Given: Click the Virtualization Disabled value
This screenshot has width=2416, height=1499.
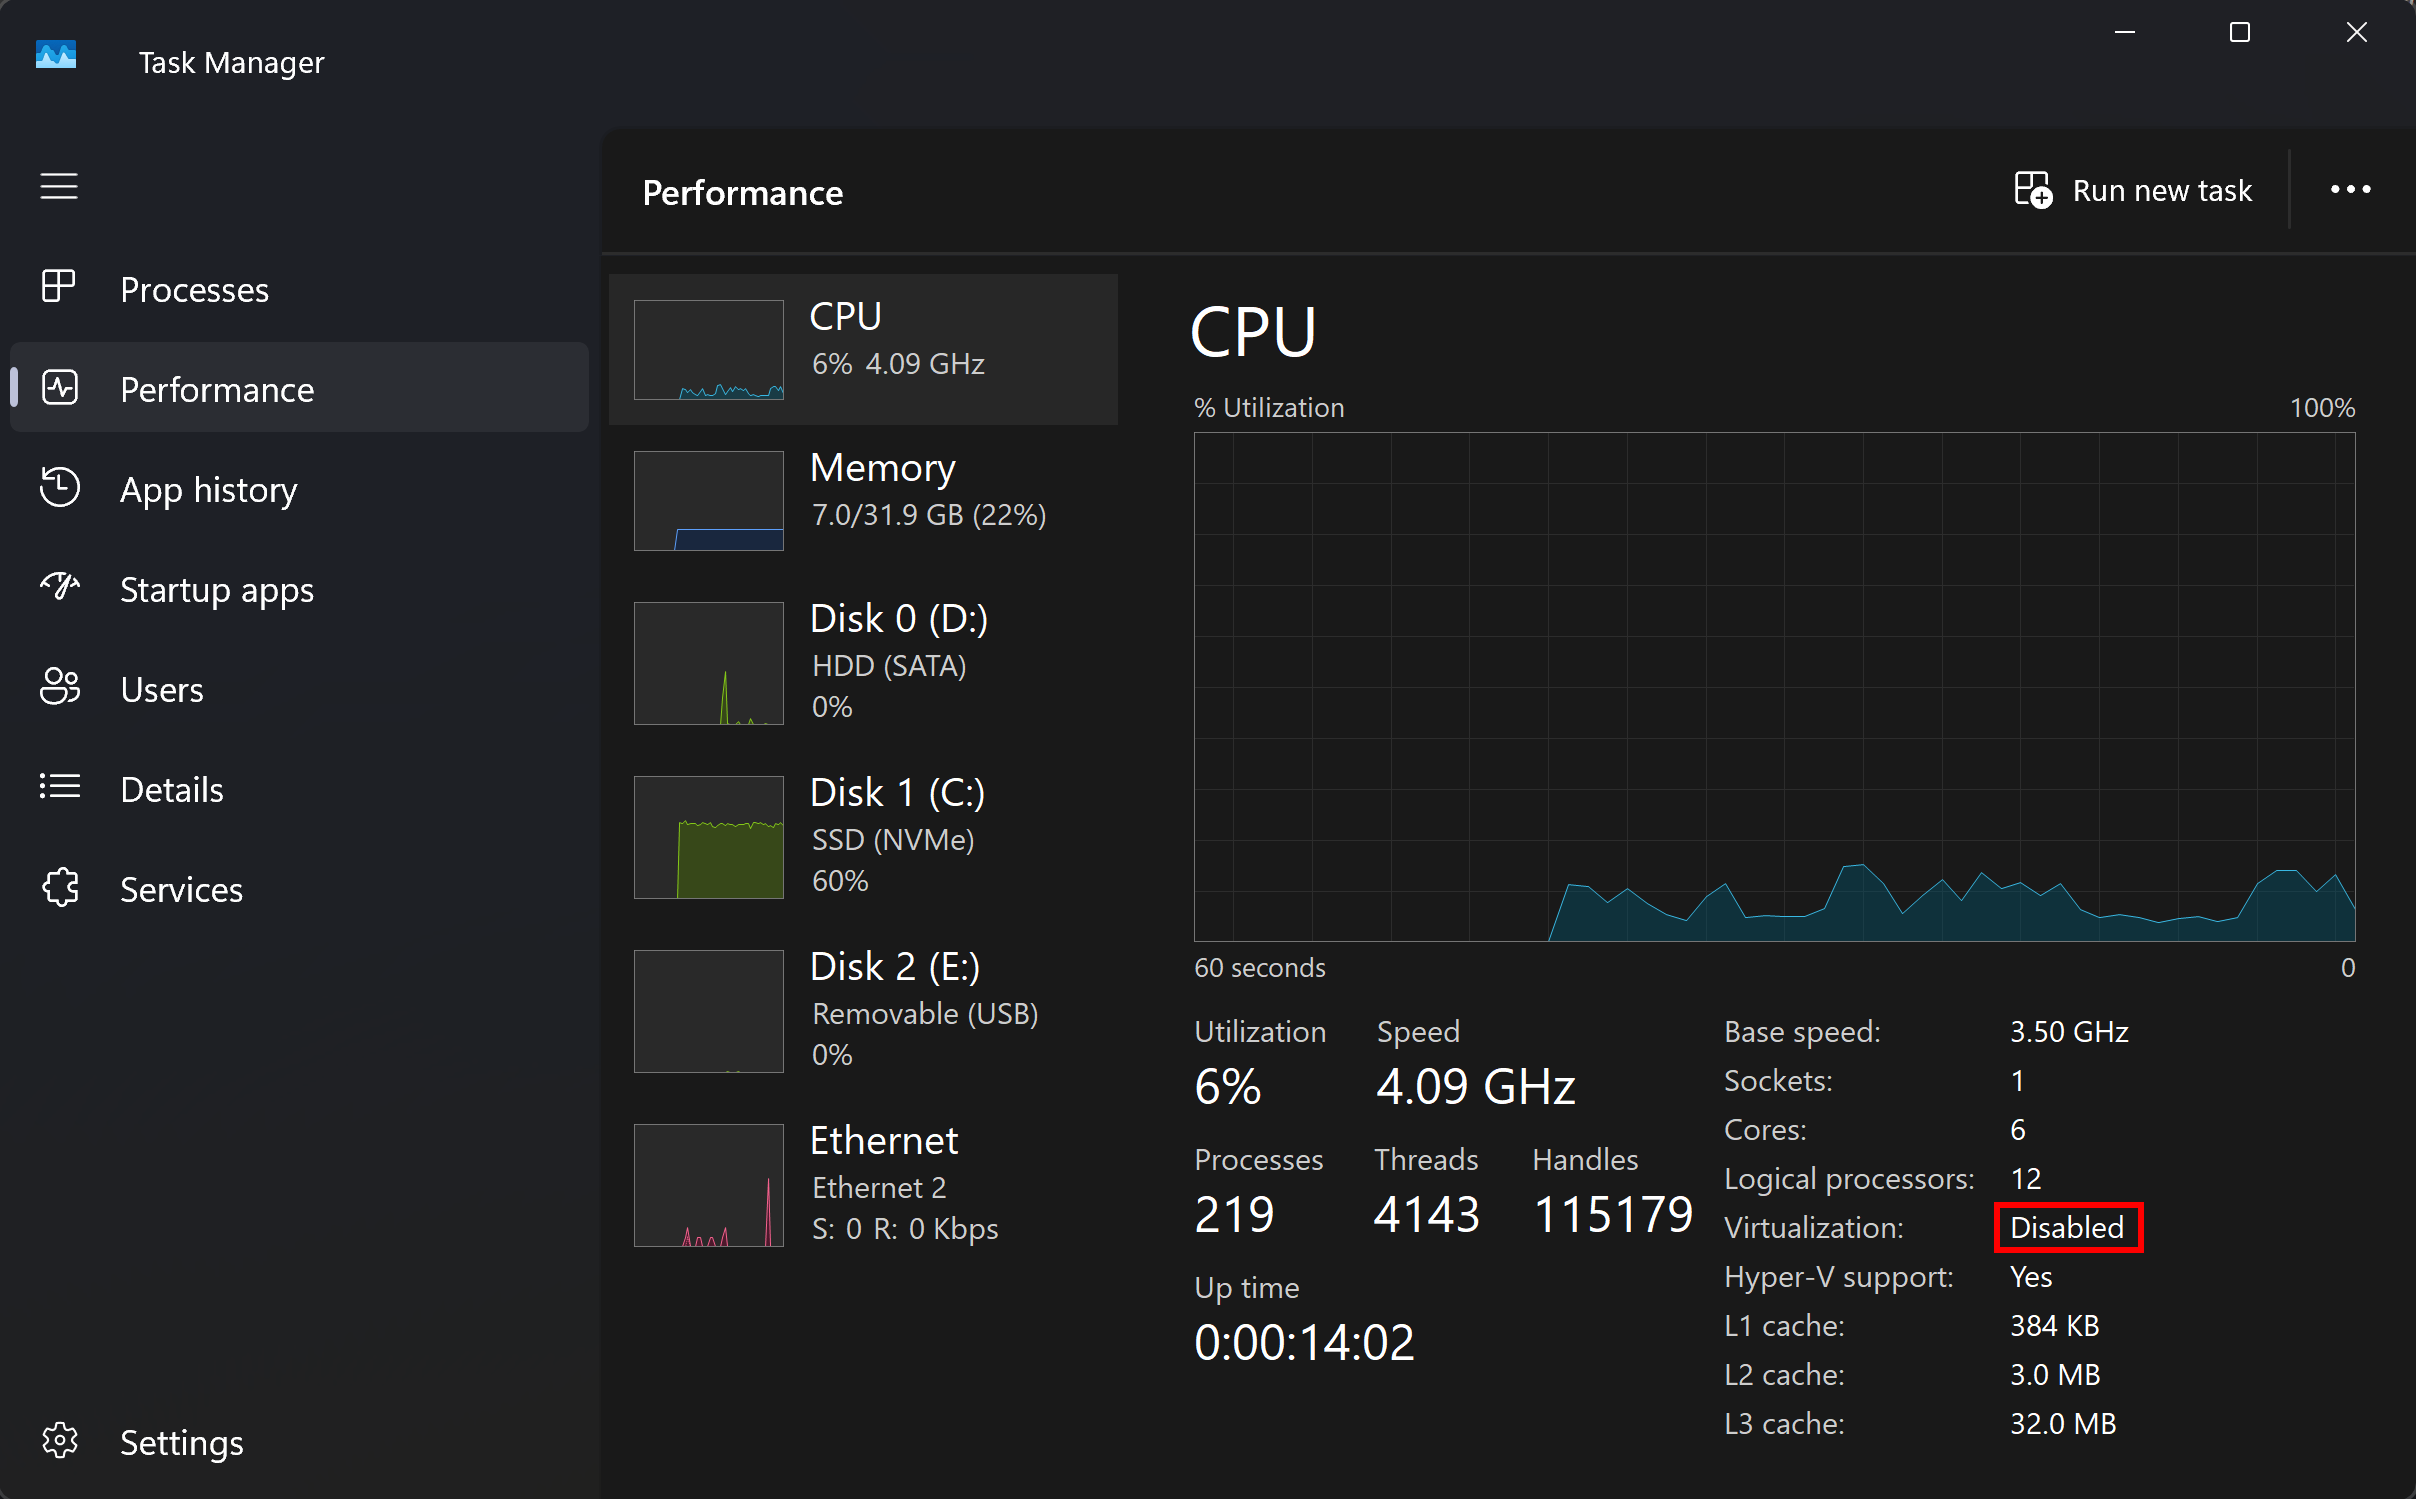Looking at the screenshot, I should [2067, 1228].
